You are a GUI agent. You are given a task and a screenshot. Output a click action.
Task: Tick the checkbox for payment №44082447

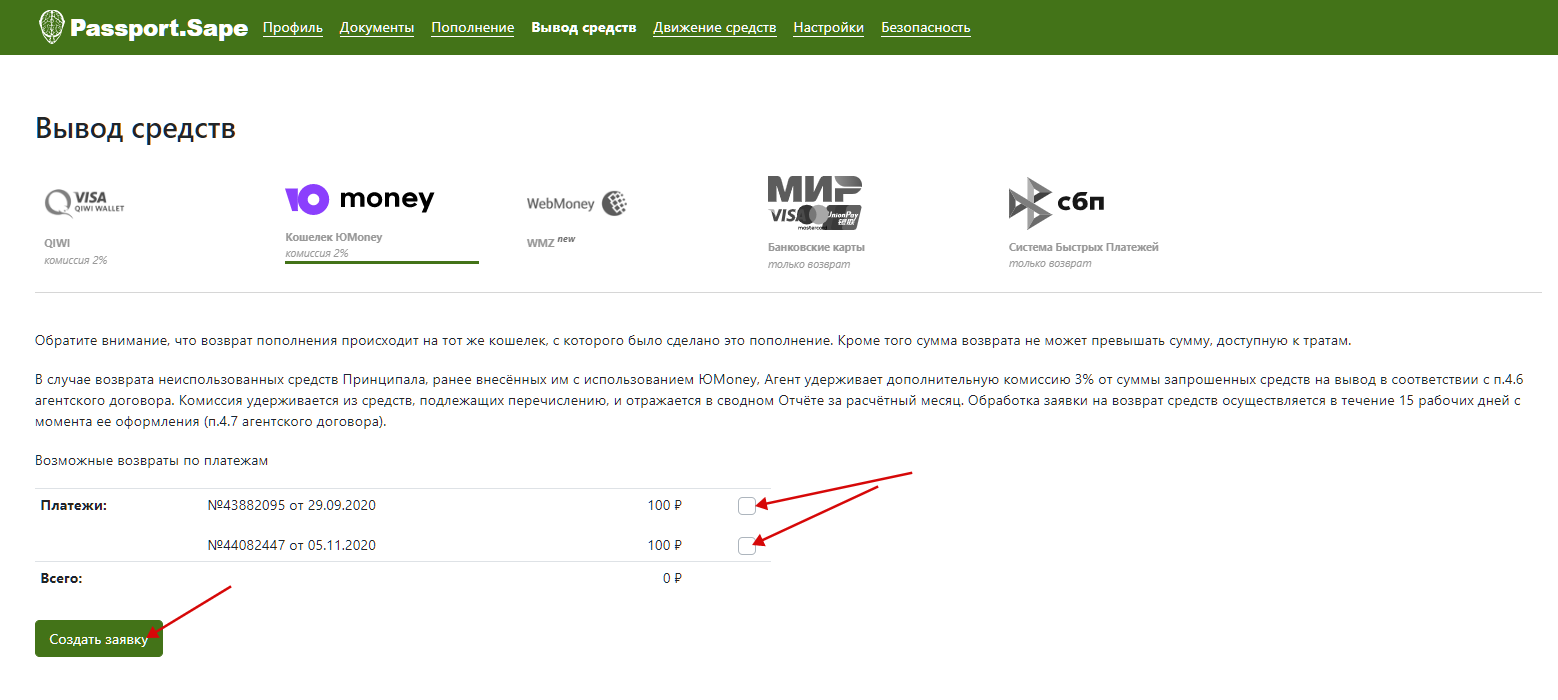click(746, 545)
